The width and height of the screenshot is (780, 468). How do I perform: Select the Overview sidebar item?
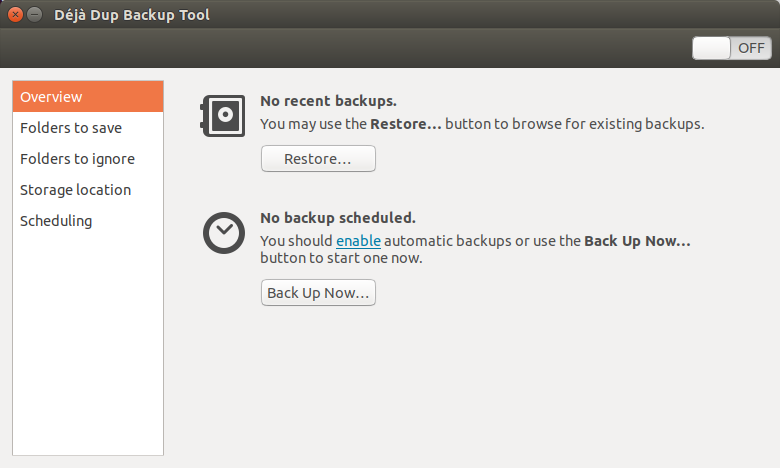point(88,97)
